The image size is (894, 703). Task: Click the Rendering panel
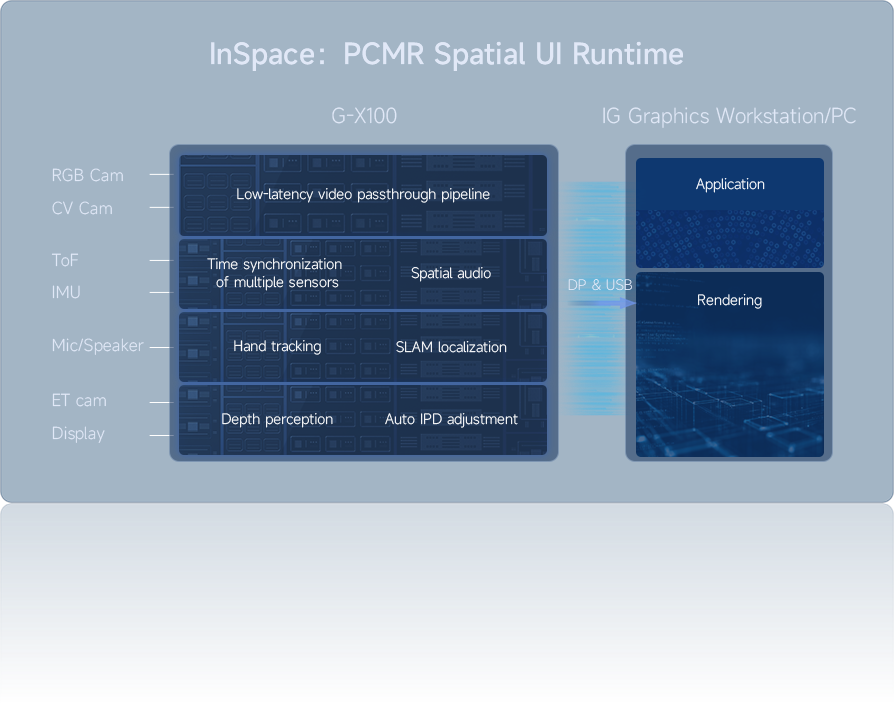[x=729, y=300]
